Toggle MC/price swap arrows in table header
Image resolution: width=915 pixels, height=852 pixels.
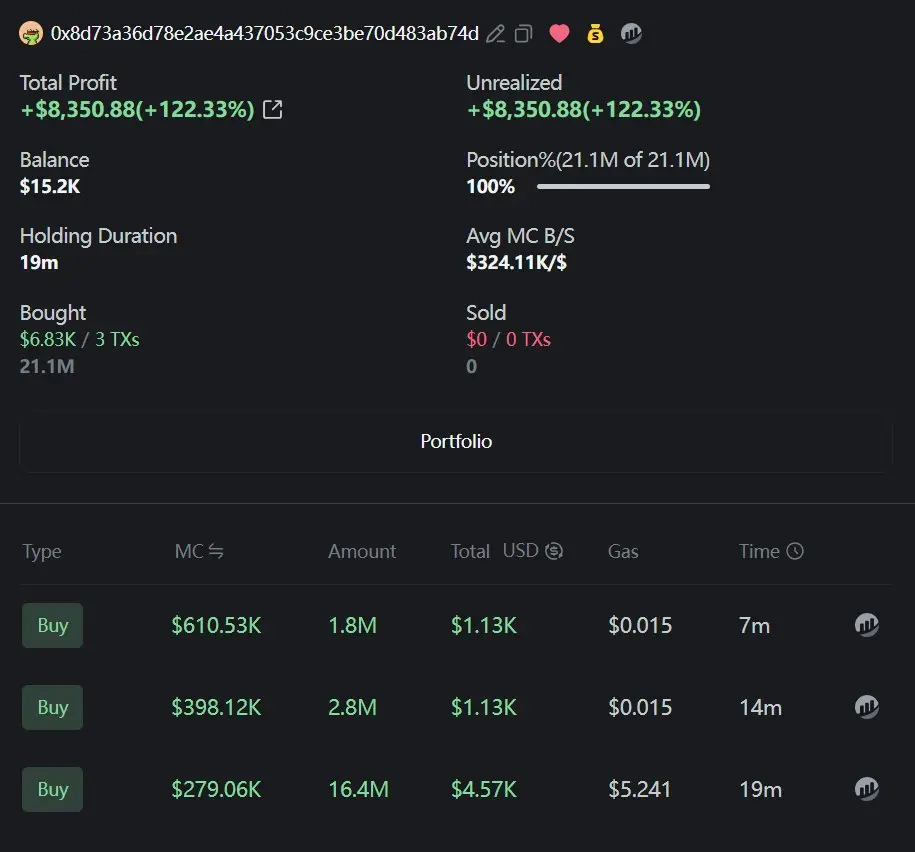tap(215, 551)
